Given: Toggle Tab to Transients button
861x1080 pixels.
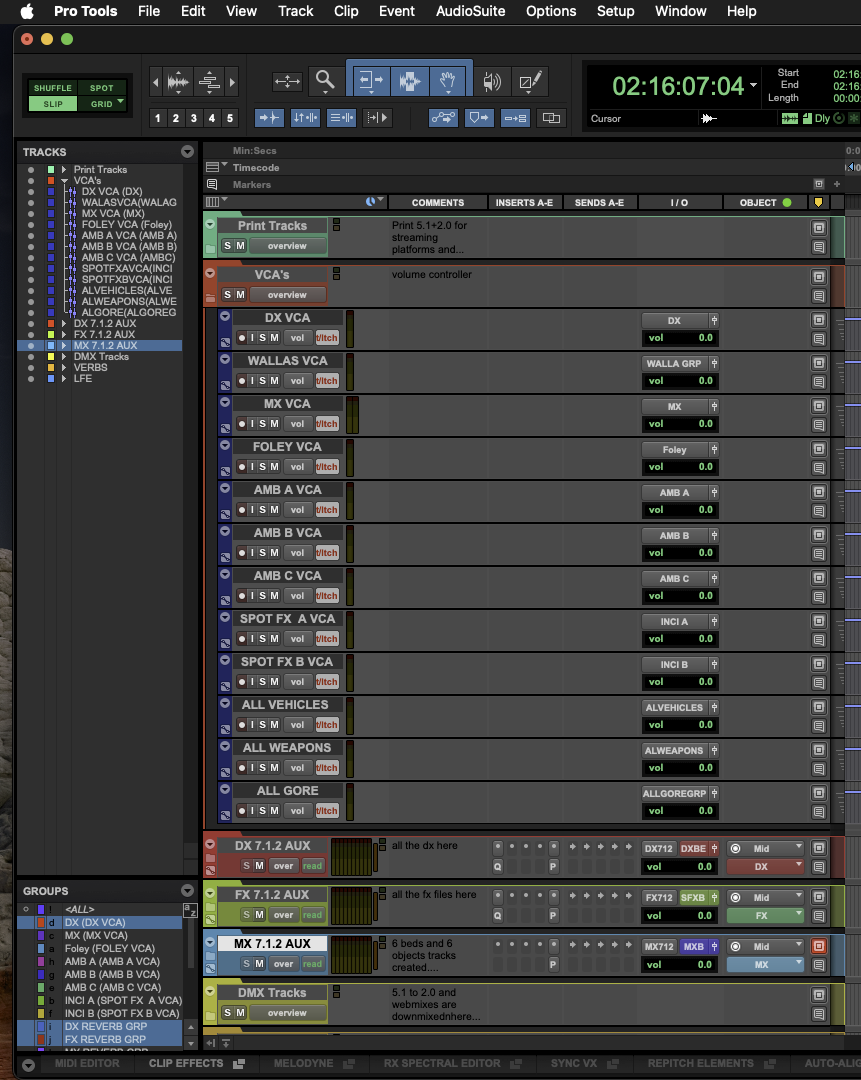Looking at the screenshot, I should (x=269, y=118).
